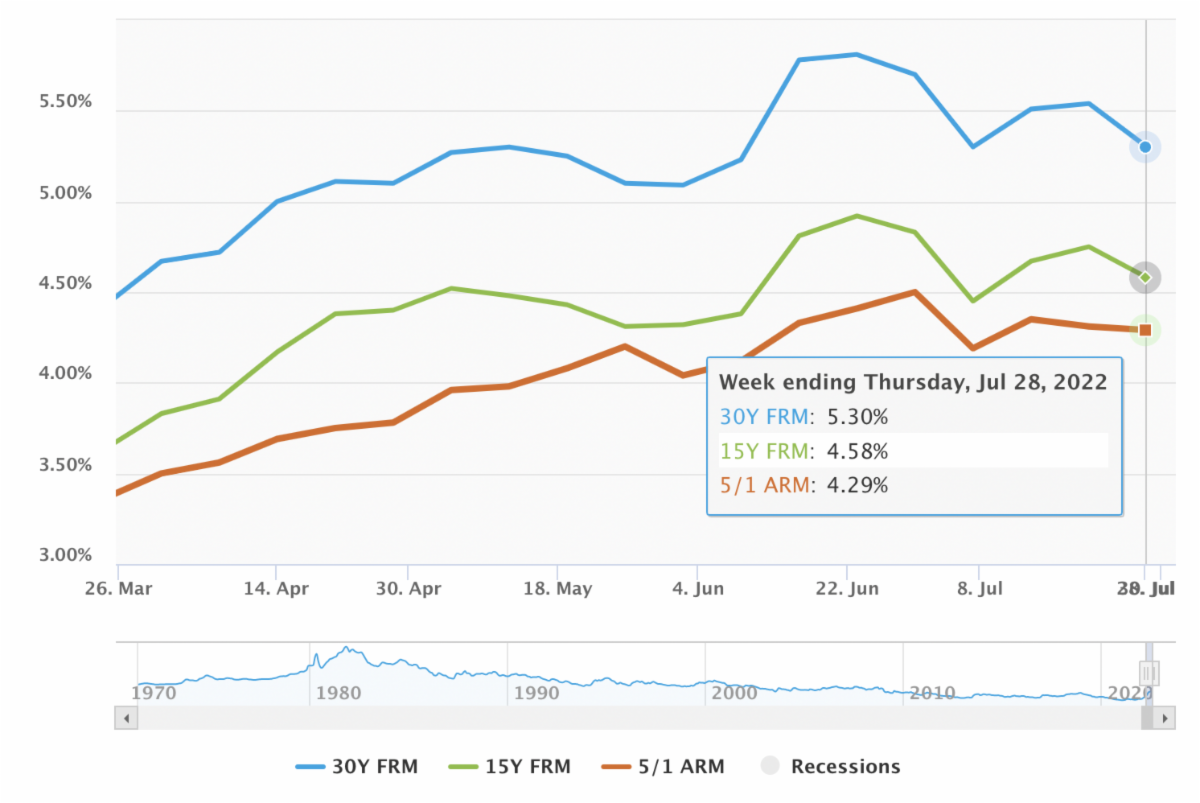Click the gray Recessions circle in the legend
The image size is (1200, 803).
[770, 767]
